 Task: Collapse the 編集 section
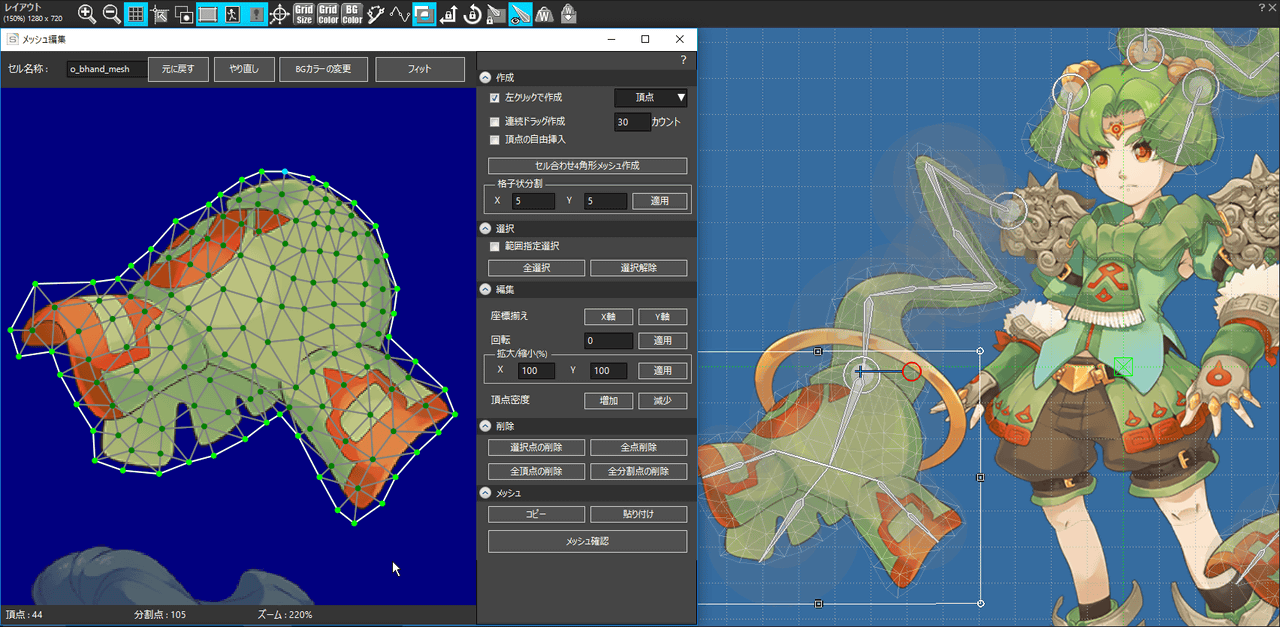pyautogui.click(x=486, y=290)
